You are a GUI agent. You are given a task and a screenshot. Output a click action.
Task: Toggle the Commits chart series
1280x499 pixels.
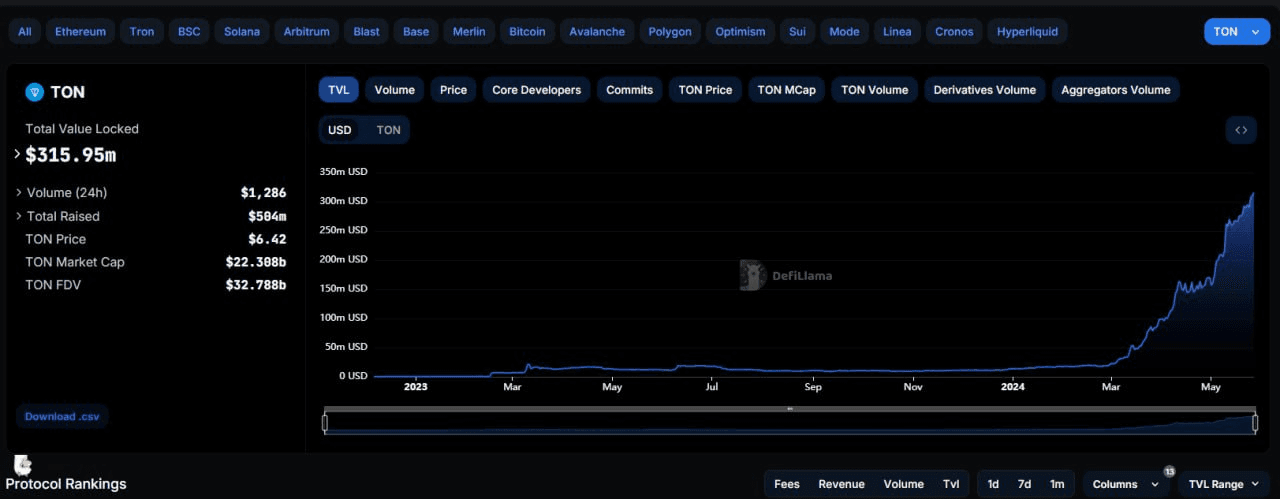click(629, 90)
